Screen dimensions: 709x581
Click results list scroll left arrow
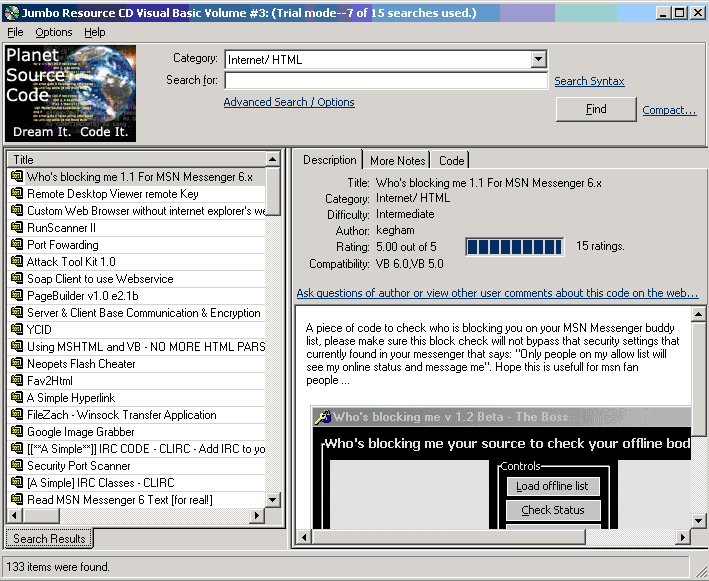[x=15, y=515]
